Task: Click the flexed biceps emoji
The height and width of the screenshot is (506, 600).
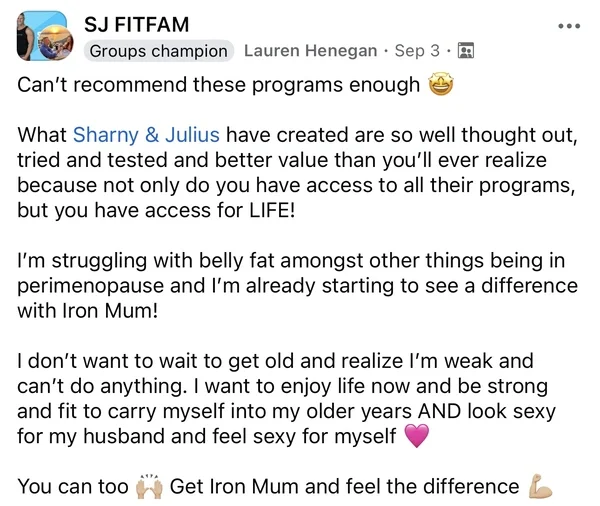Action: [539, 487]
